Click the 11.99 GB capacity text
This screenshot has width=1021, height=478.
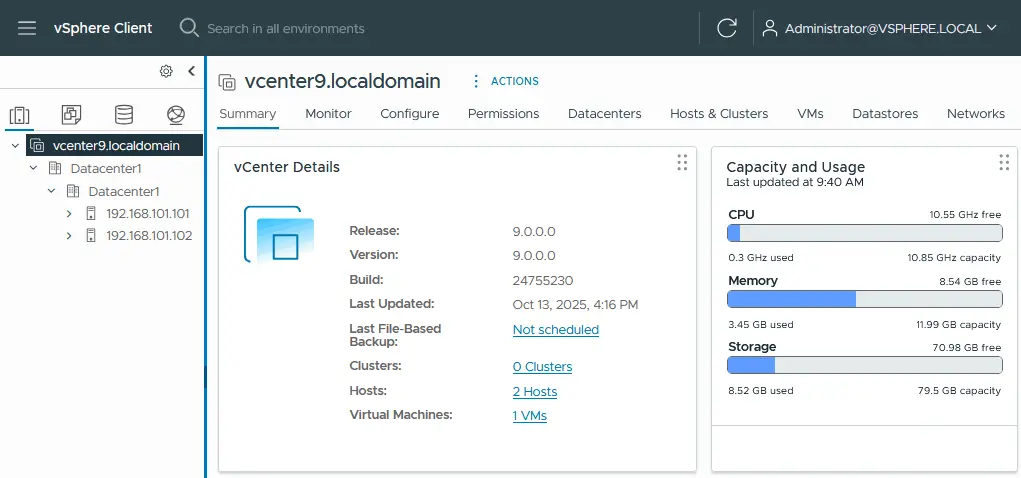point(957,324)
